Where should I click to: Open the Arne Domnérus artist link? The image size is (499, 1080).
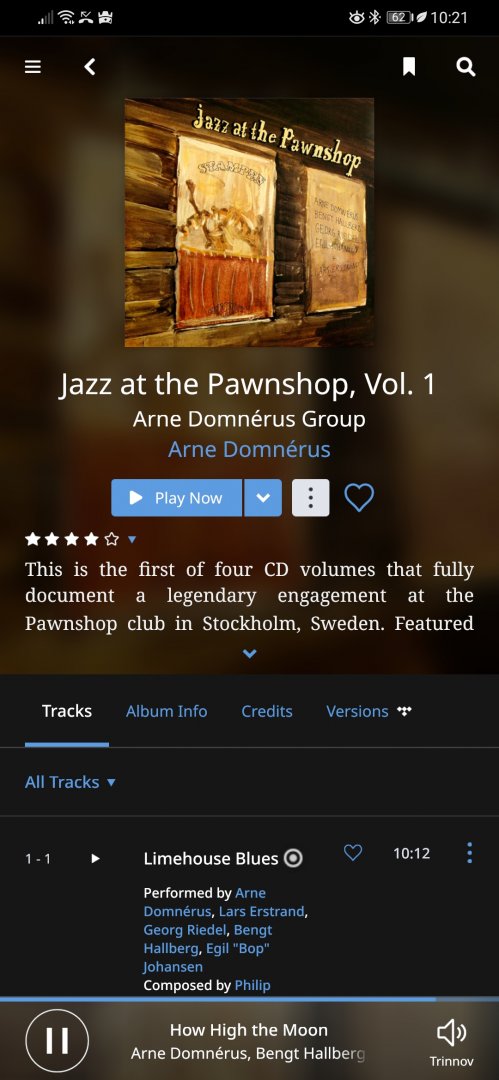coord(250,449)
